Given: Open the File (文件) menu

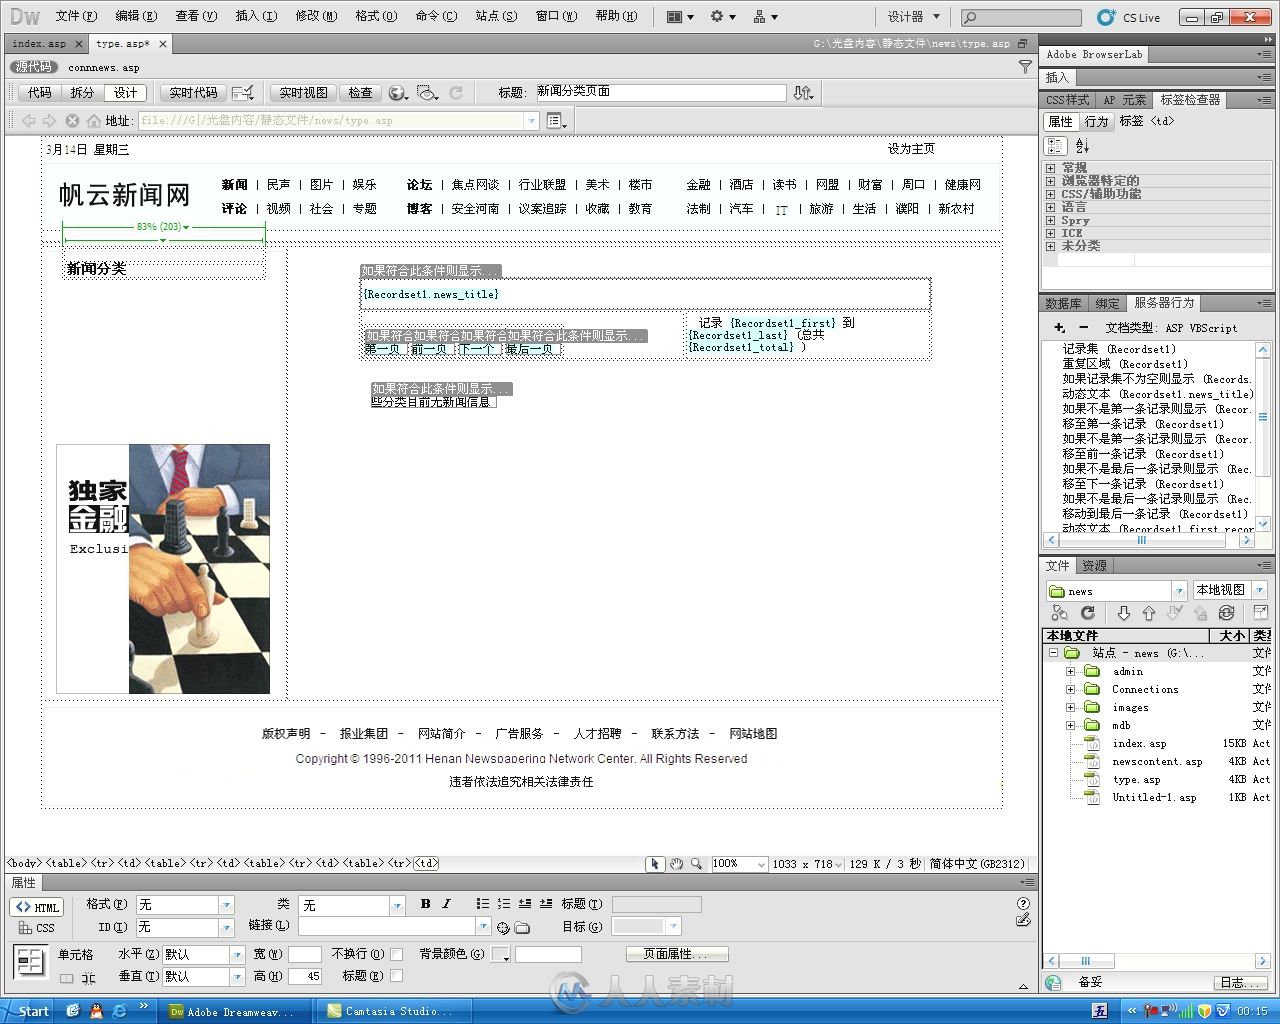Looking at the screenshot, I should click(x=76, y=16).
